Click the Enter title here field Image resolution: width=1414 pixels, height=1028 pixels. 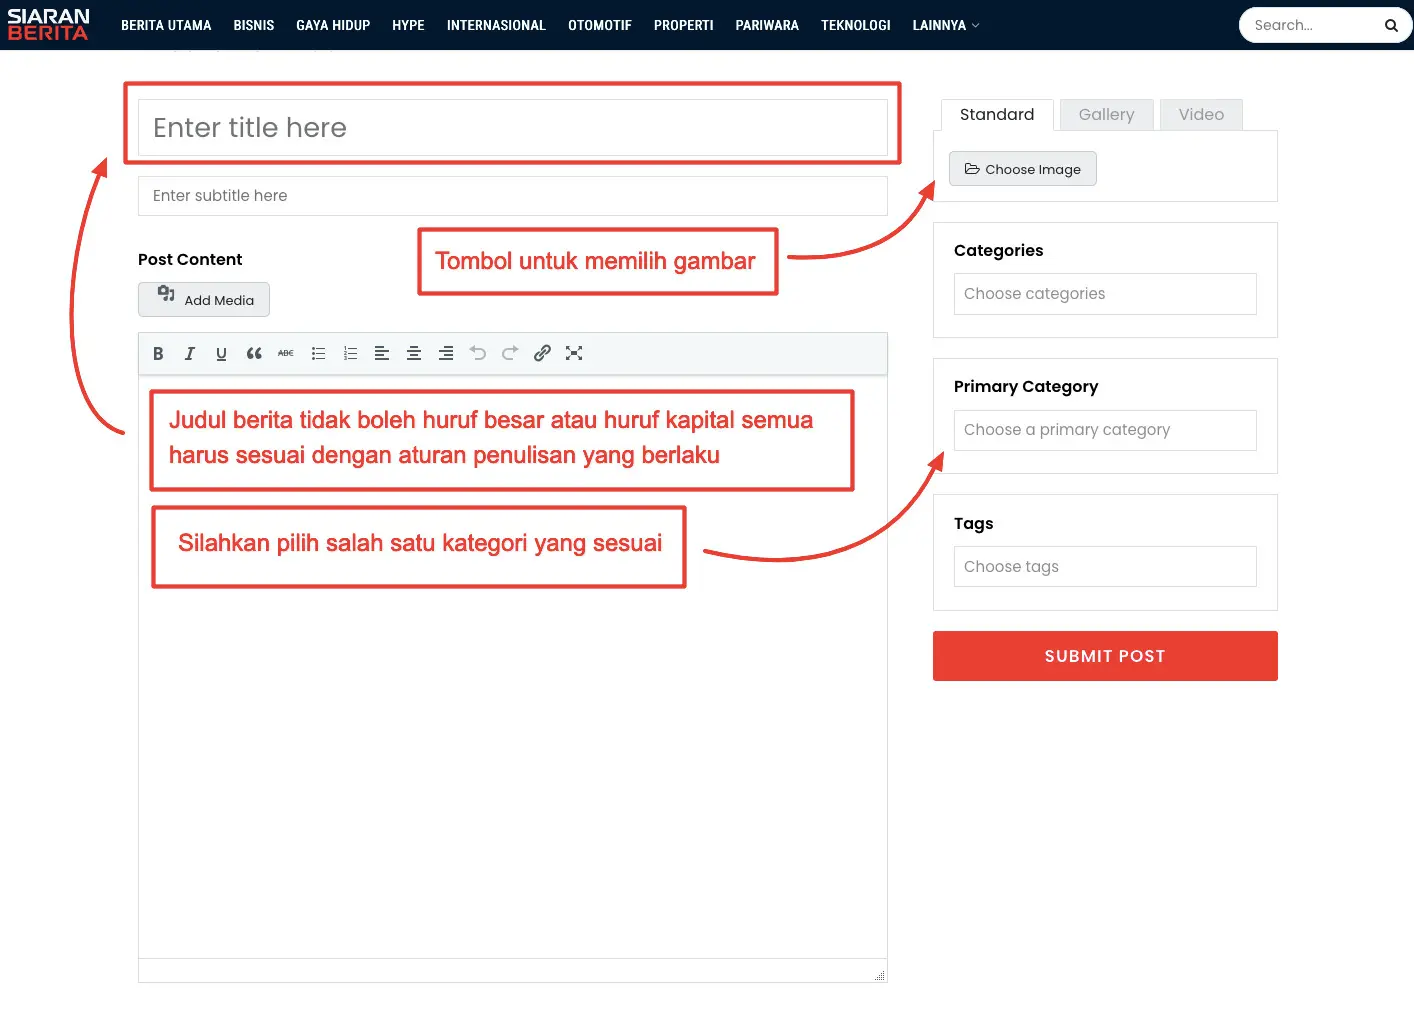pos(512,128)
